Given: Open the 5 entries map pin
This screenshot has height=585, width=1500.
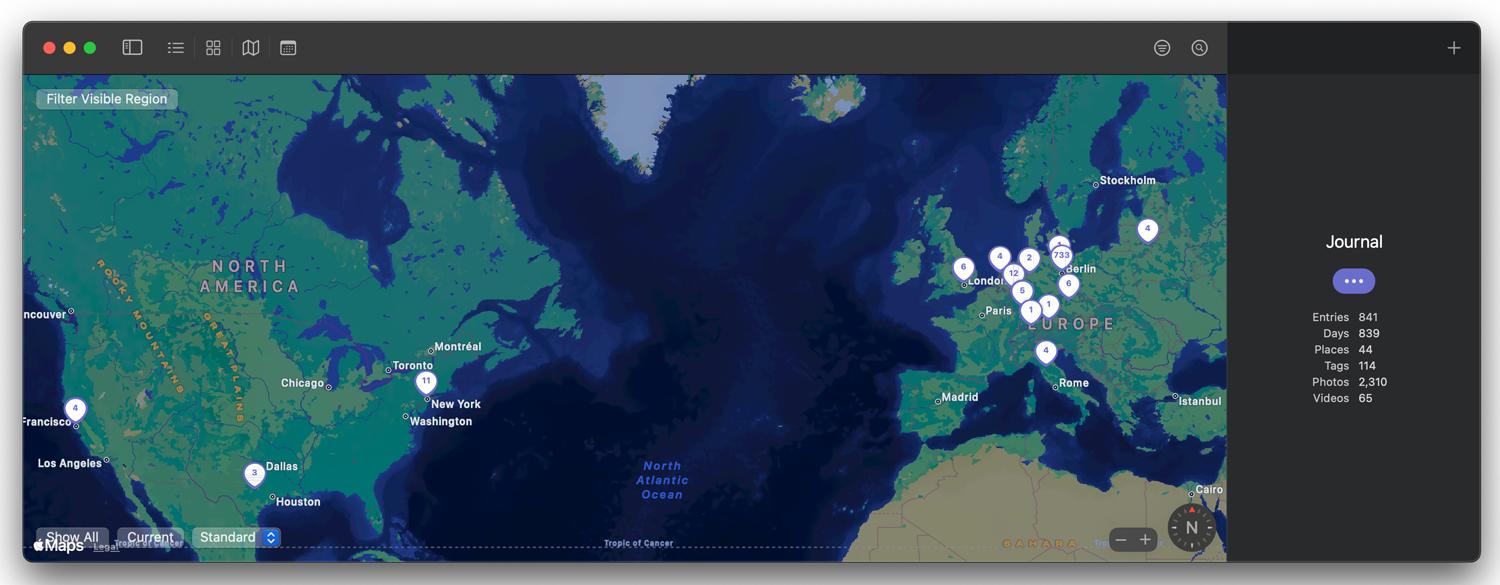Looking at the screenshot, I should point(1022,293).
